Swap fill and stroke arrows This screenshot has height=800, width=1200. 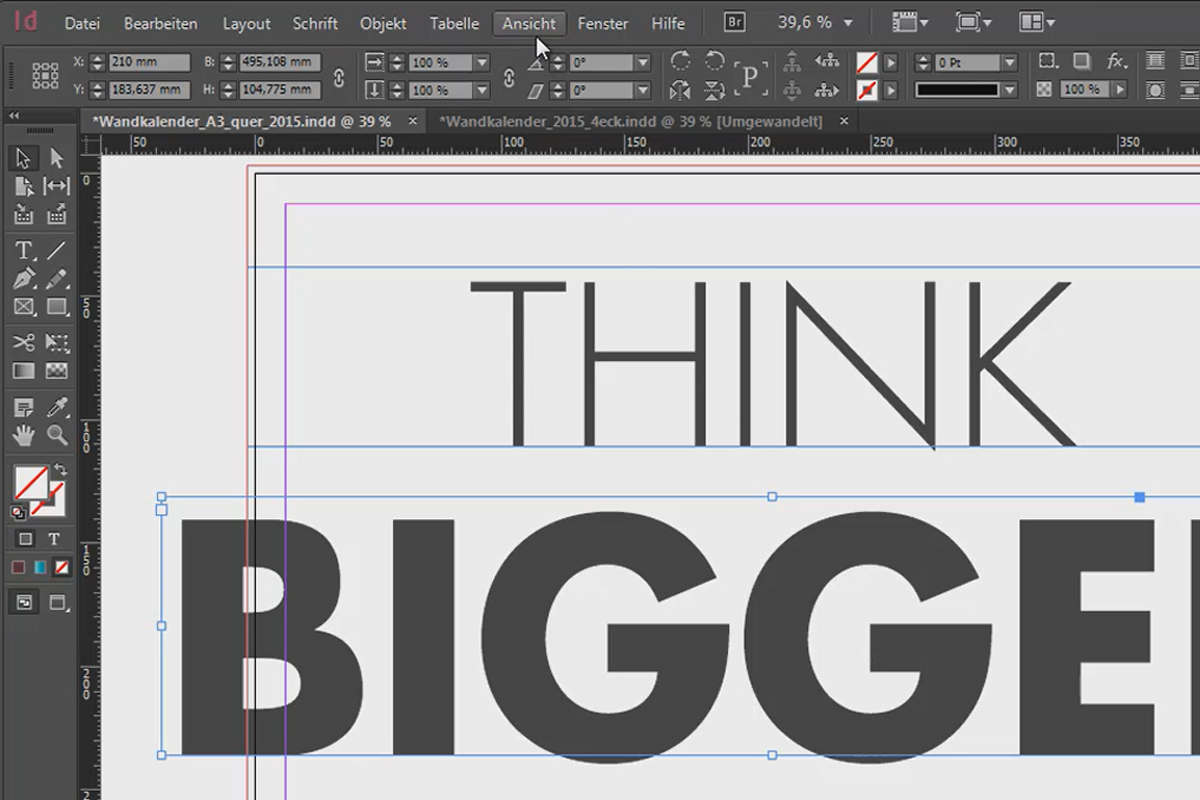59,469
